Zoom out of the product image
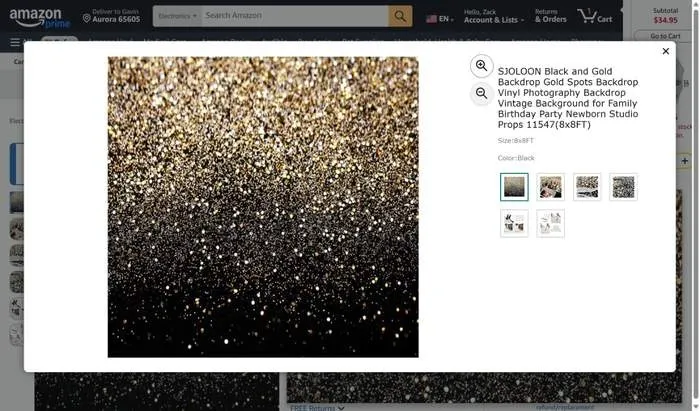700x411 pixels. 481,93
